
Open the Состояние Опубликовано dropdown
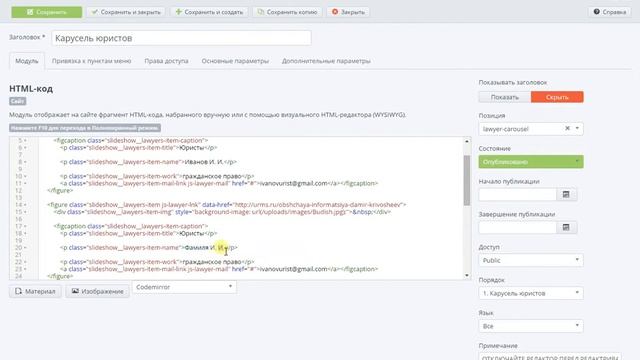click(x=531, y=162)
